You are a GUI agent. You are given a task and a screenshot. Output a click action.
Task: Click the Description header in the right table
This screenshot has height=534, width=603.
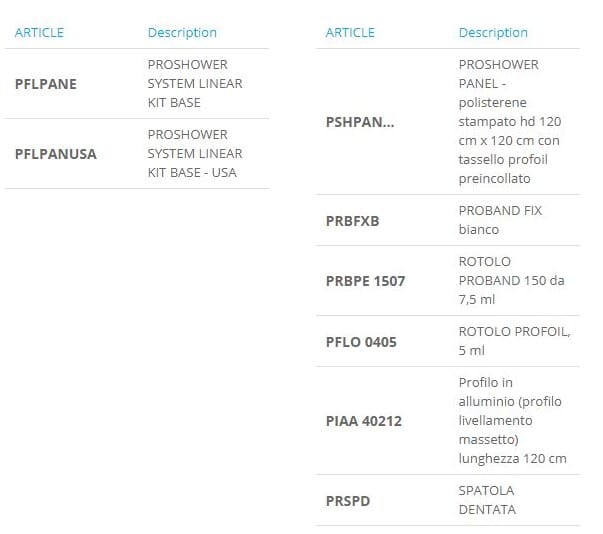[493, 33]
